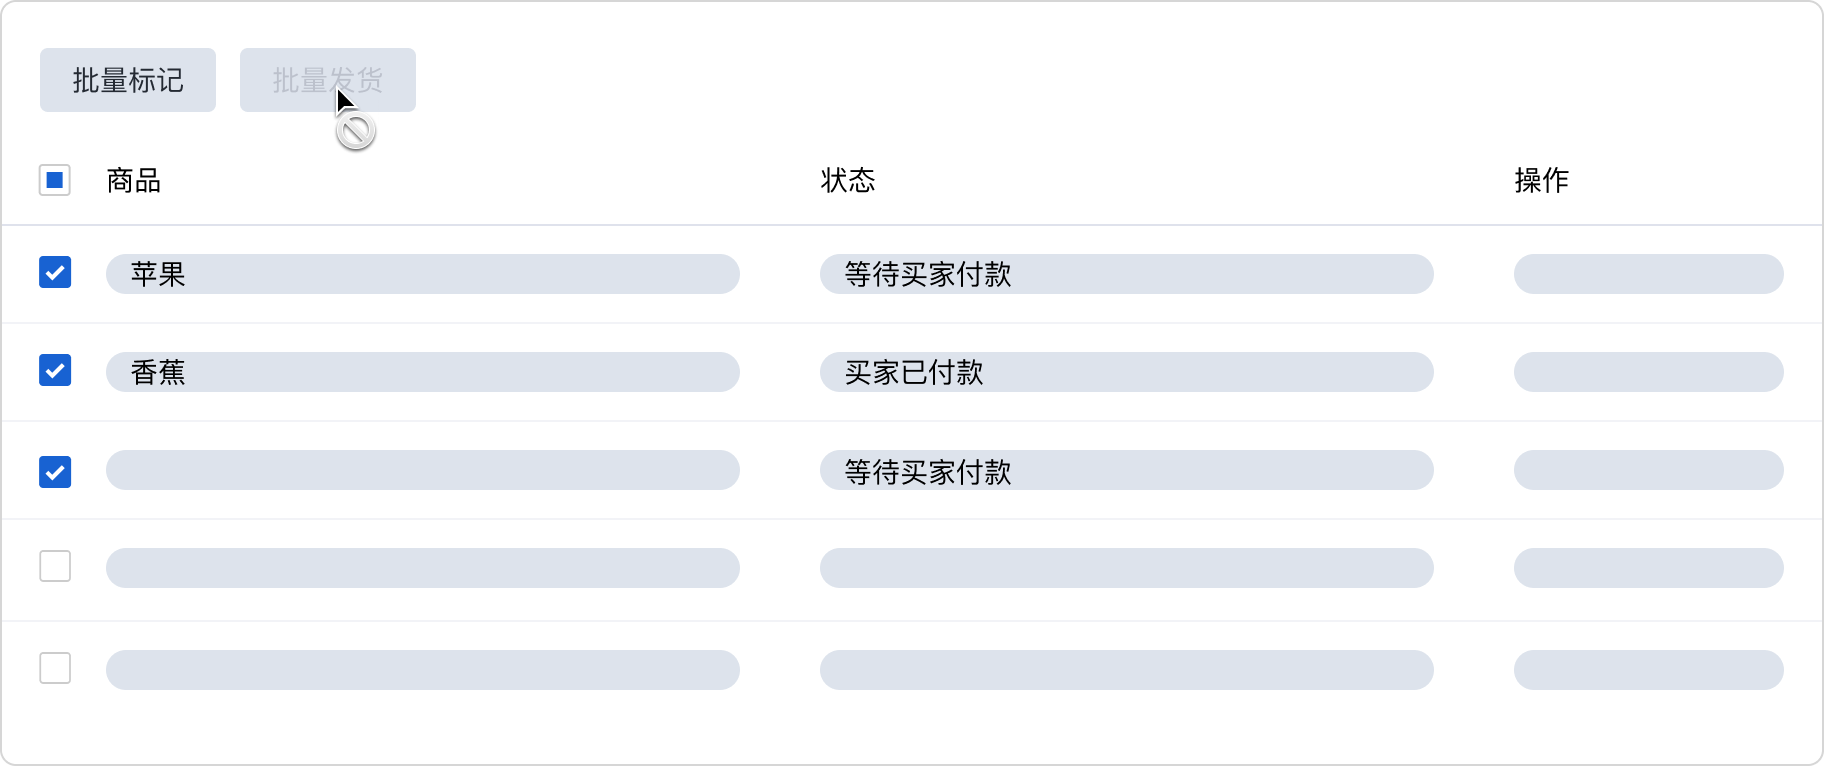Uncheck the 苹果 row checkbox

point(55,272)
